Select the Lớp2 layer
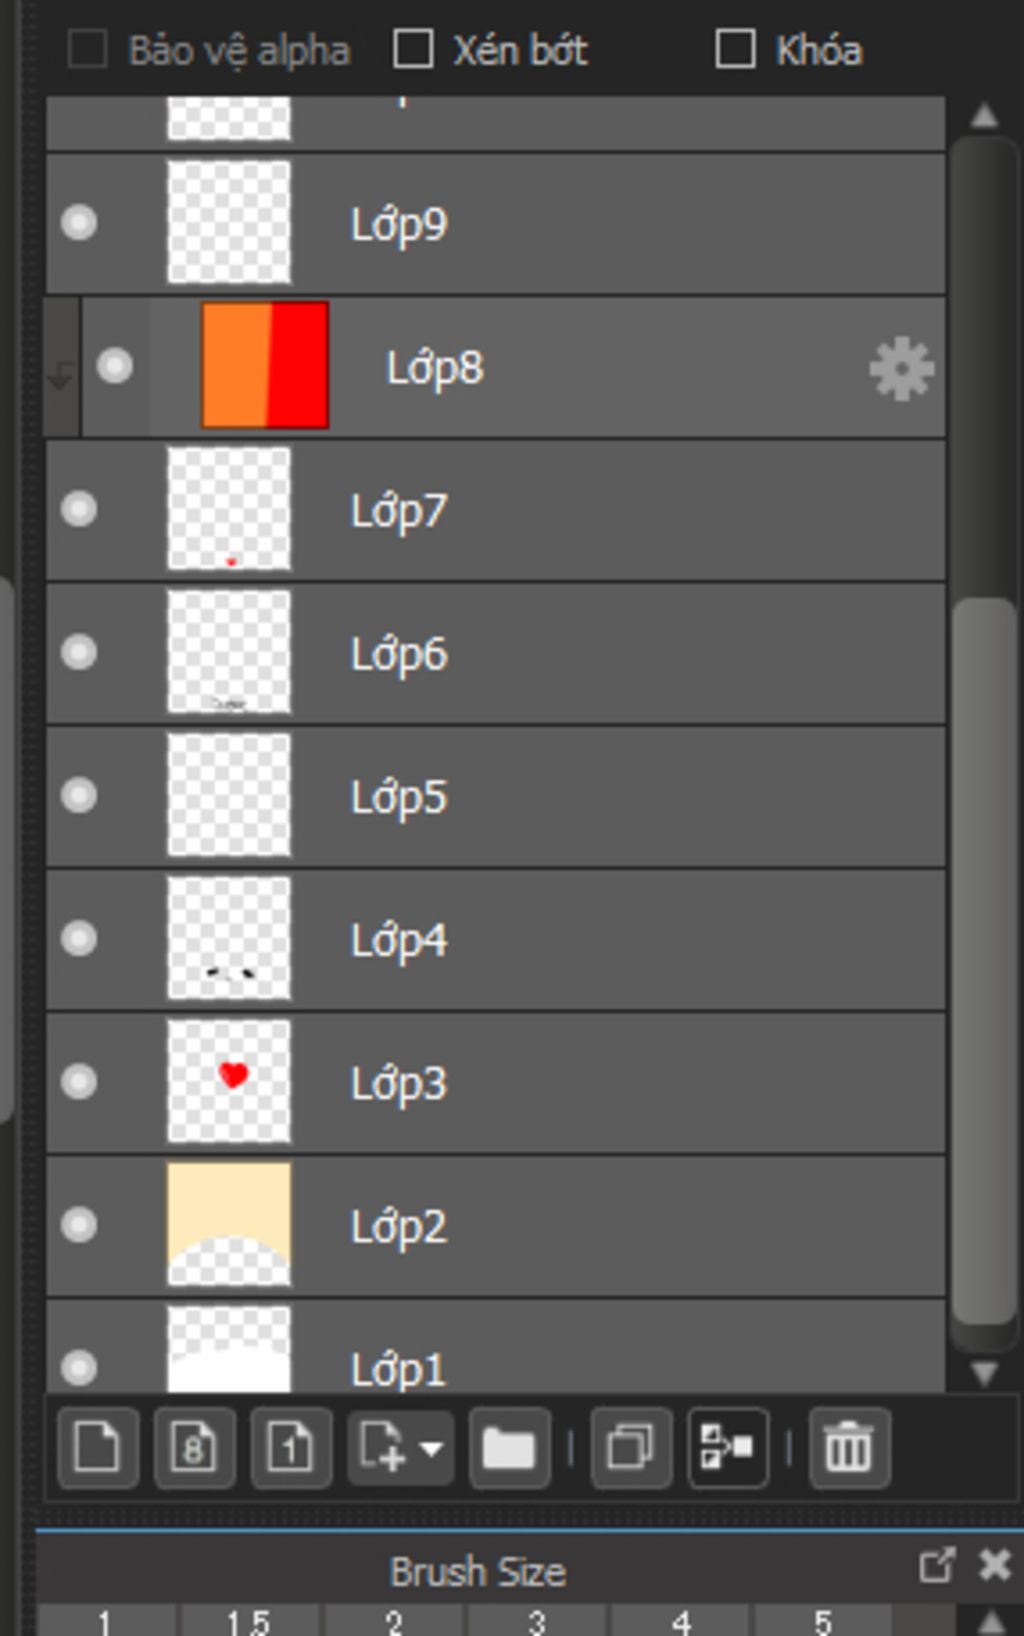This screenshot has height=1636, width=1024. coord(600,1226)
